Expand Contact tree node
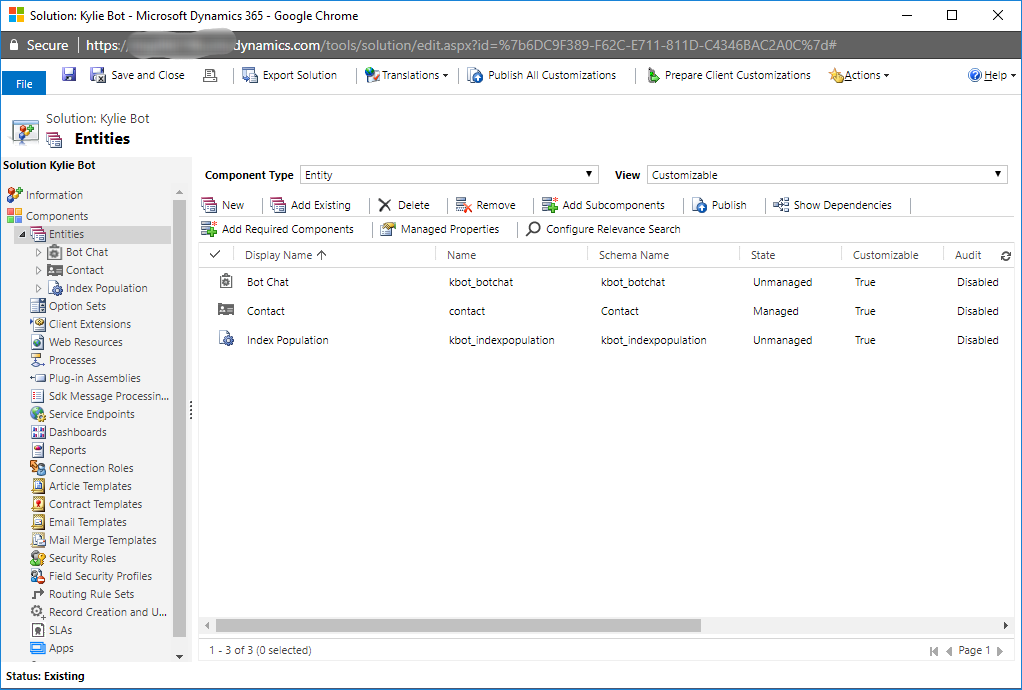The height and width of the screenshot is (690, 1022). [x=38, y=270]
